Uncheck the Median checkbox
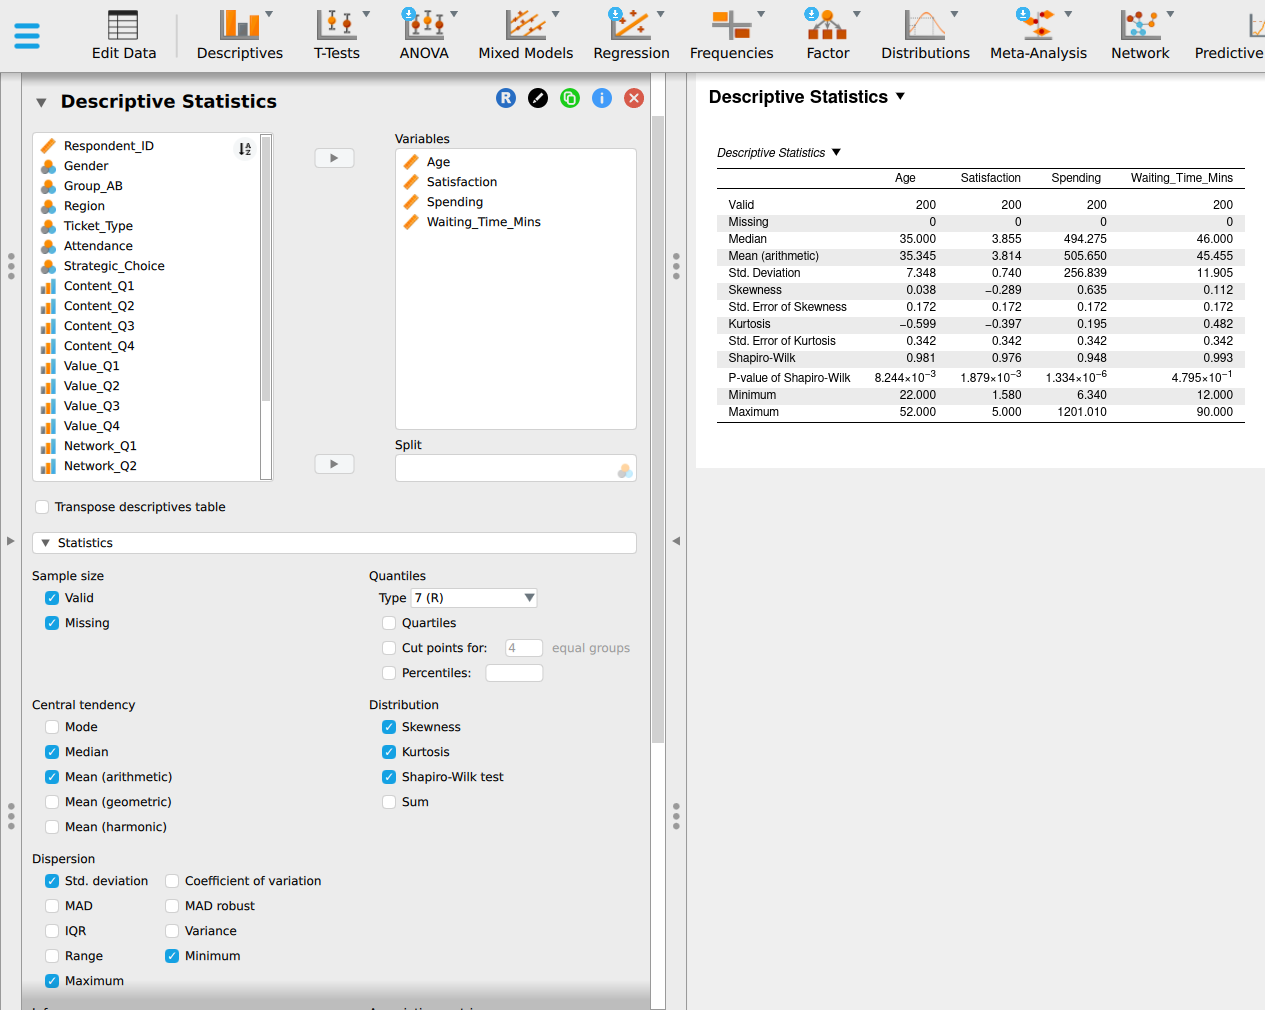Screen dimensions: 1265x1010 (52, 752)
